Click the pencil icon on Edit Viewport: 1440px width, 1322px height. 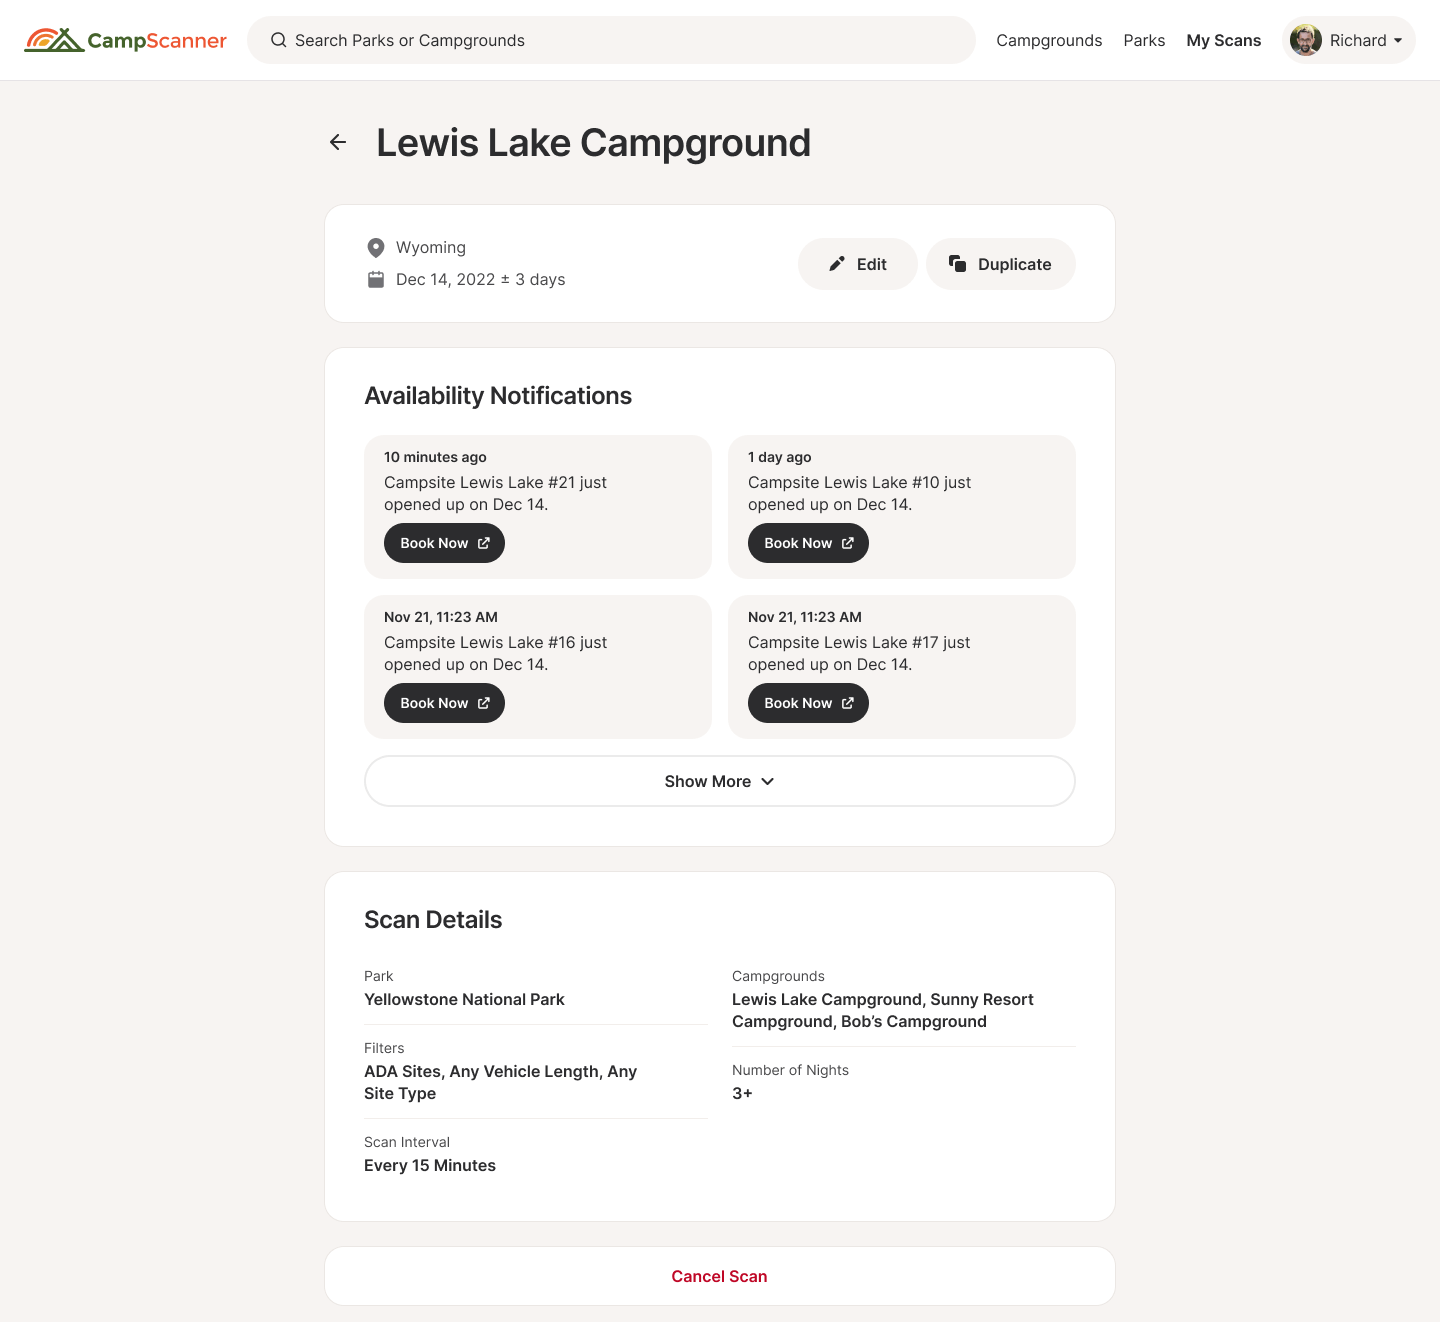[x=837, y=264]
